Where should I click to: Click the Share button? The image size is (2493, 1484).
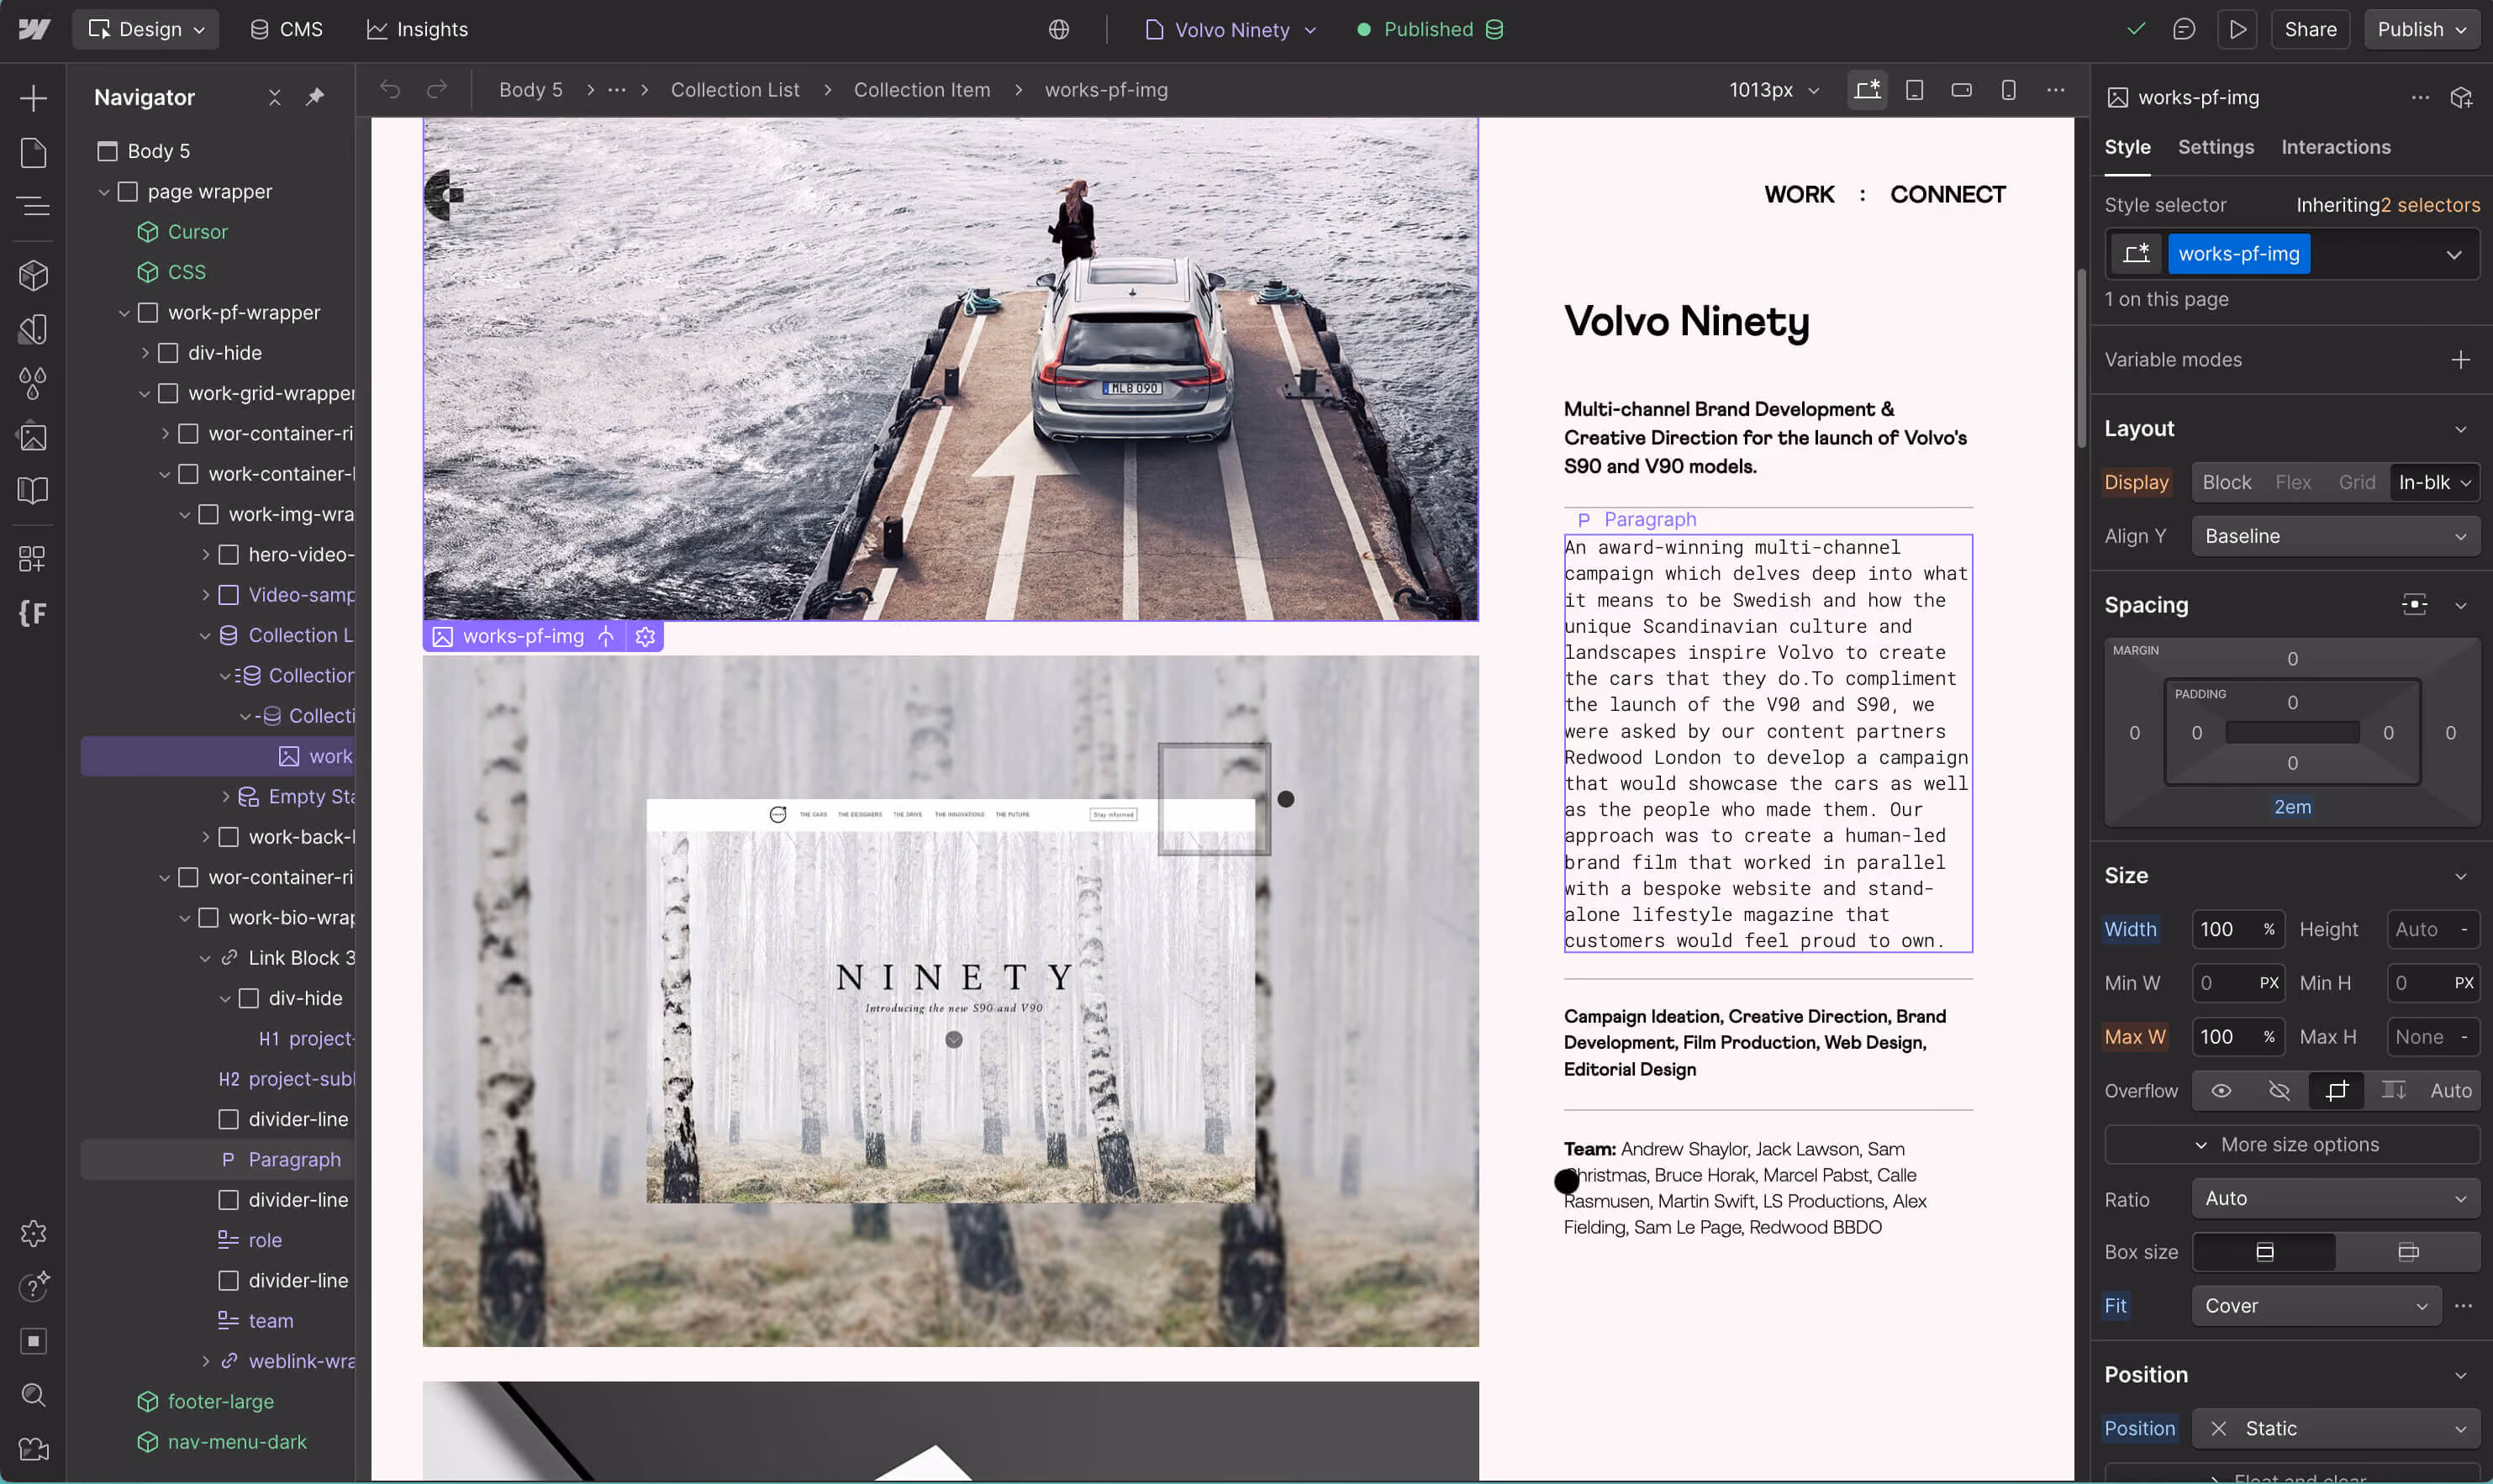(x=2310, y=29)
